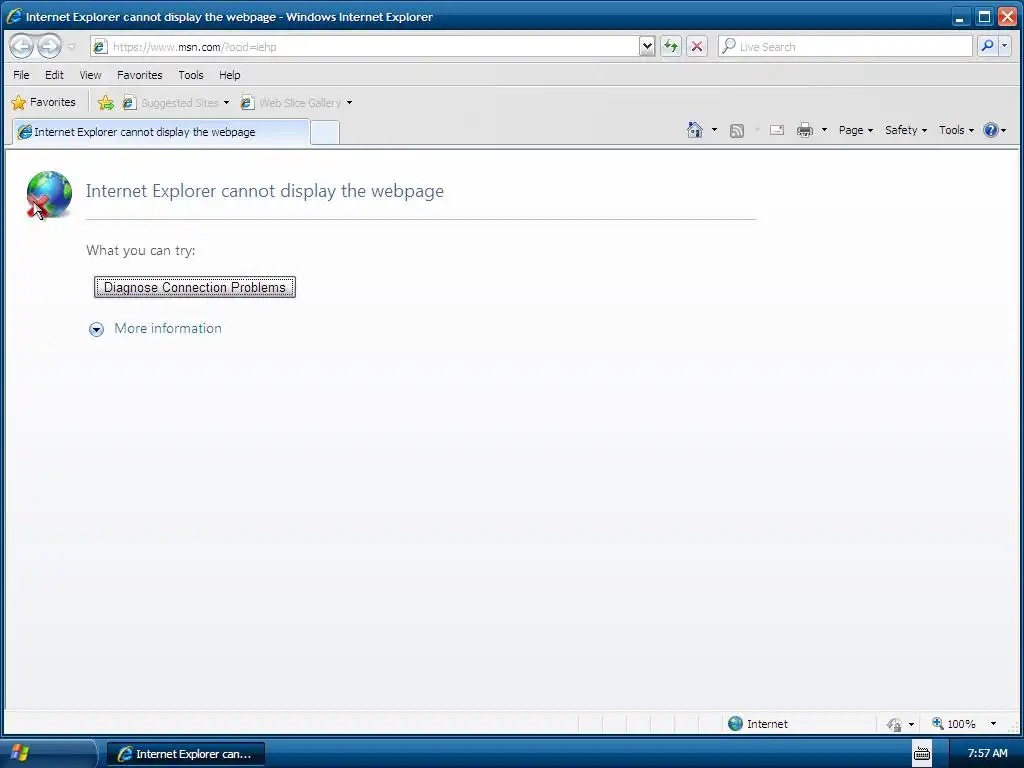Expand the address bar autocomplete dropdown
This screenshot has width=1024, height=768.
(647, 46)
